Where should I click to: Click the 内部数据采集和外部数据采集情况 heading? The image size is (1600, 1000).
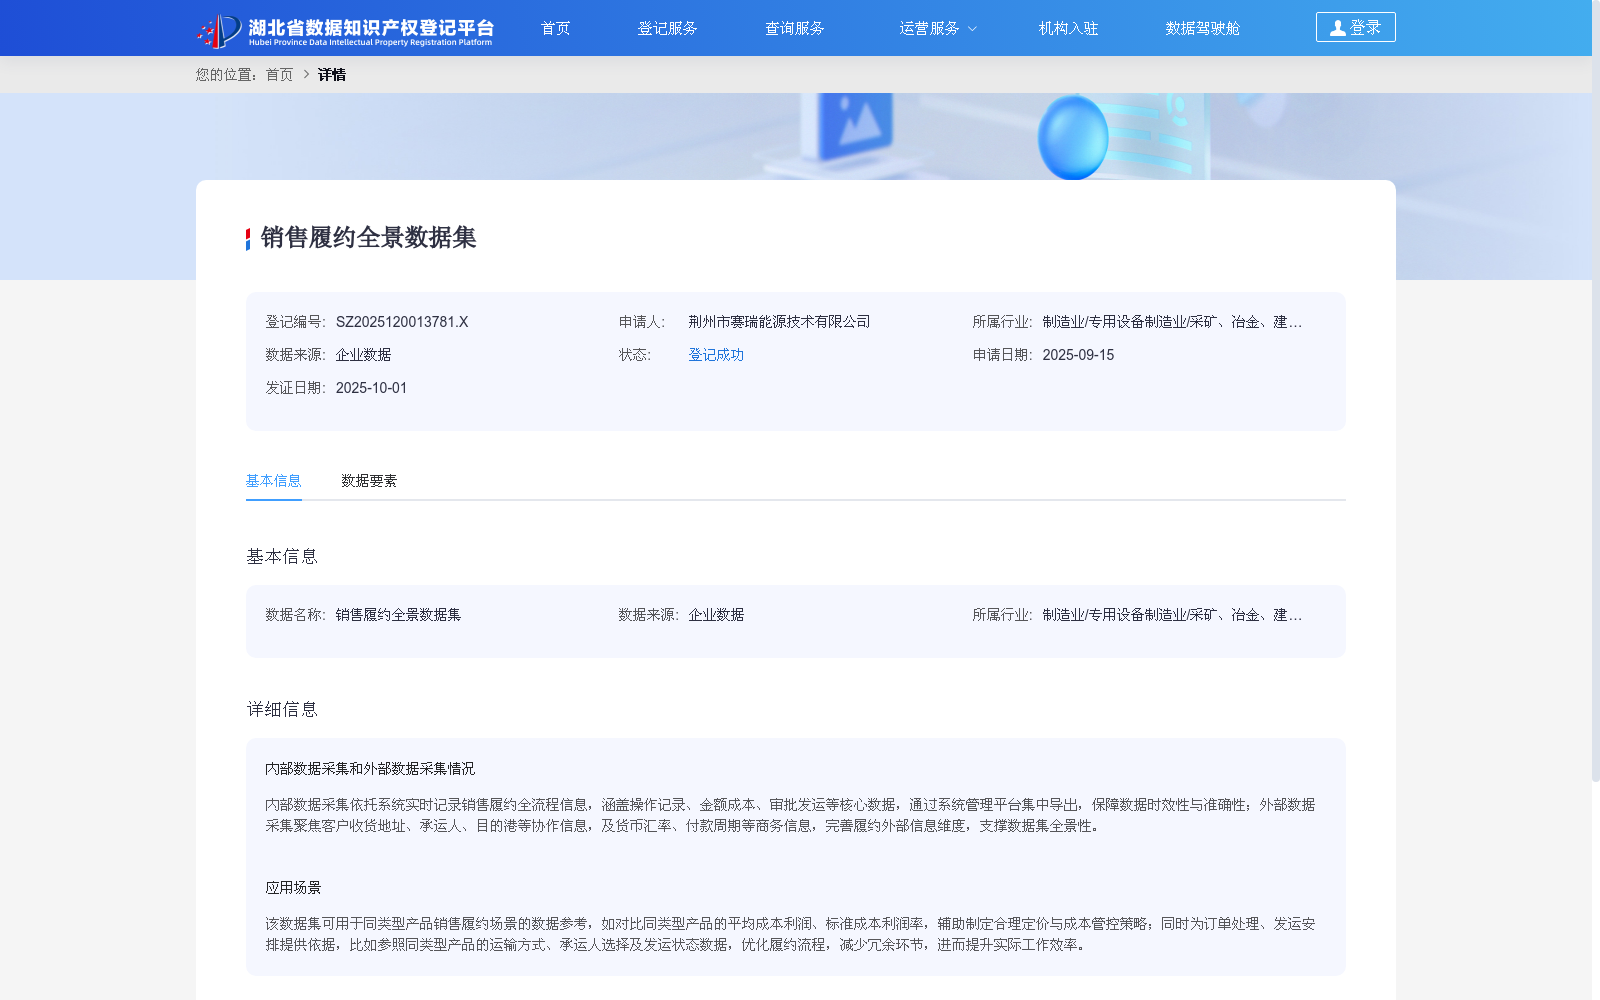click(370, 769)
